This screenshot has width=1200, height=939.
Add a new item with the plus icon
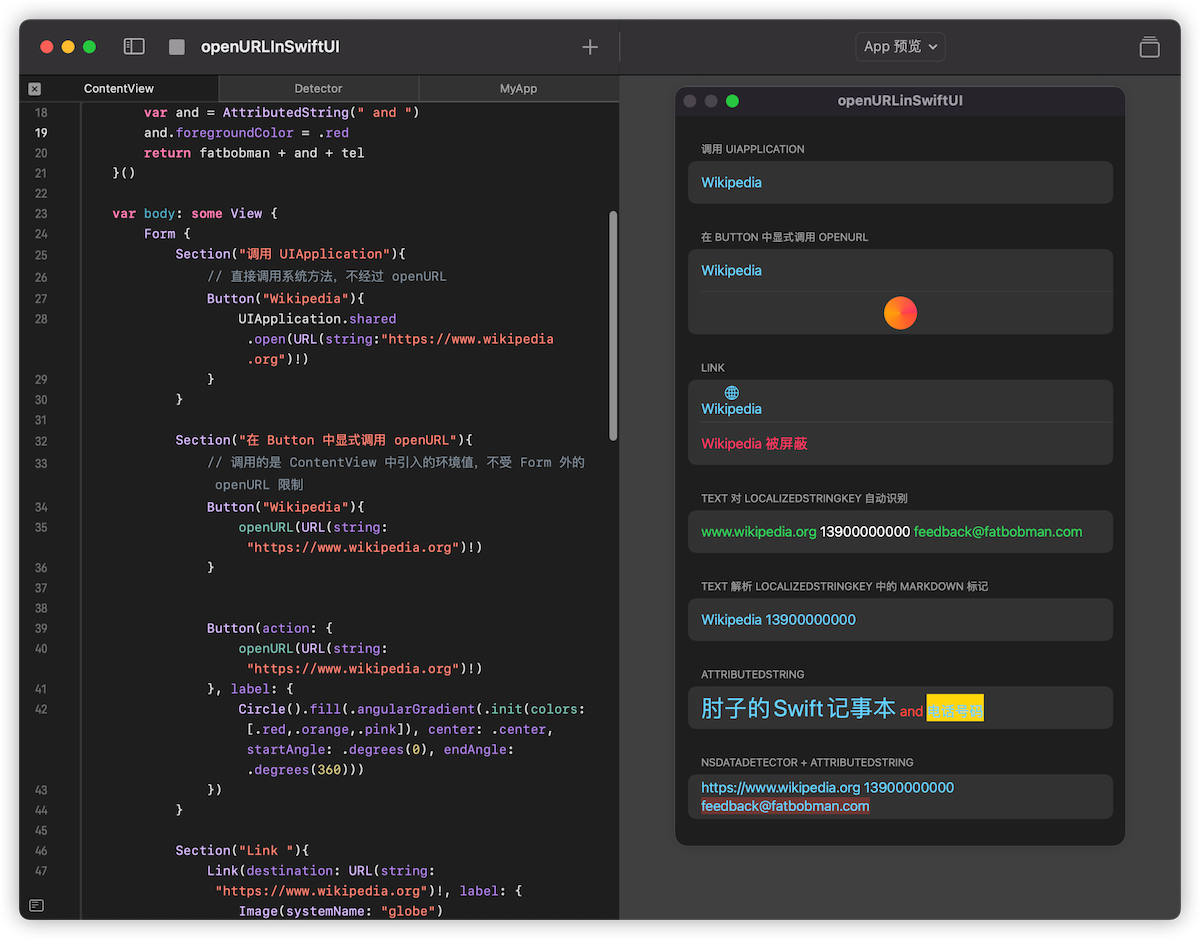tap(590, 47)
